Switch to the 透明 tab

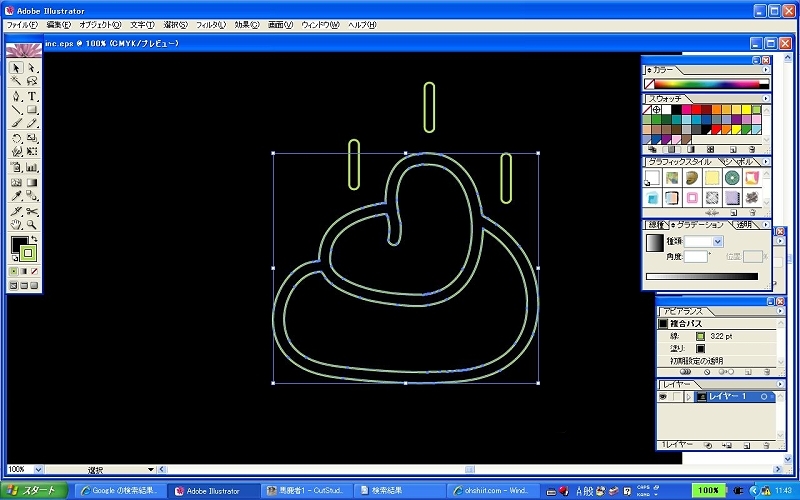(x=744, y=225)
